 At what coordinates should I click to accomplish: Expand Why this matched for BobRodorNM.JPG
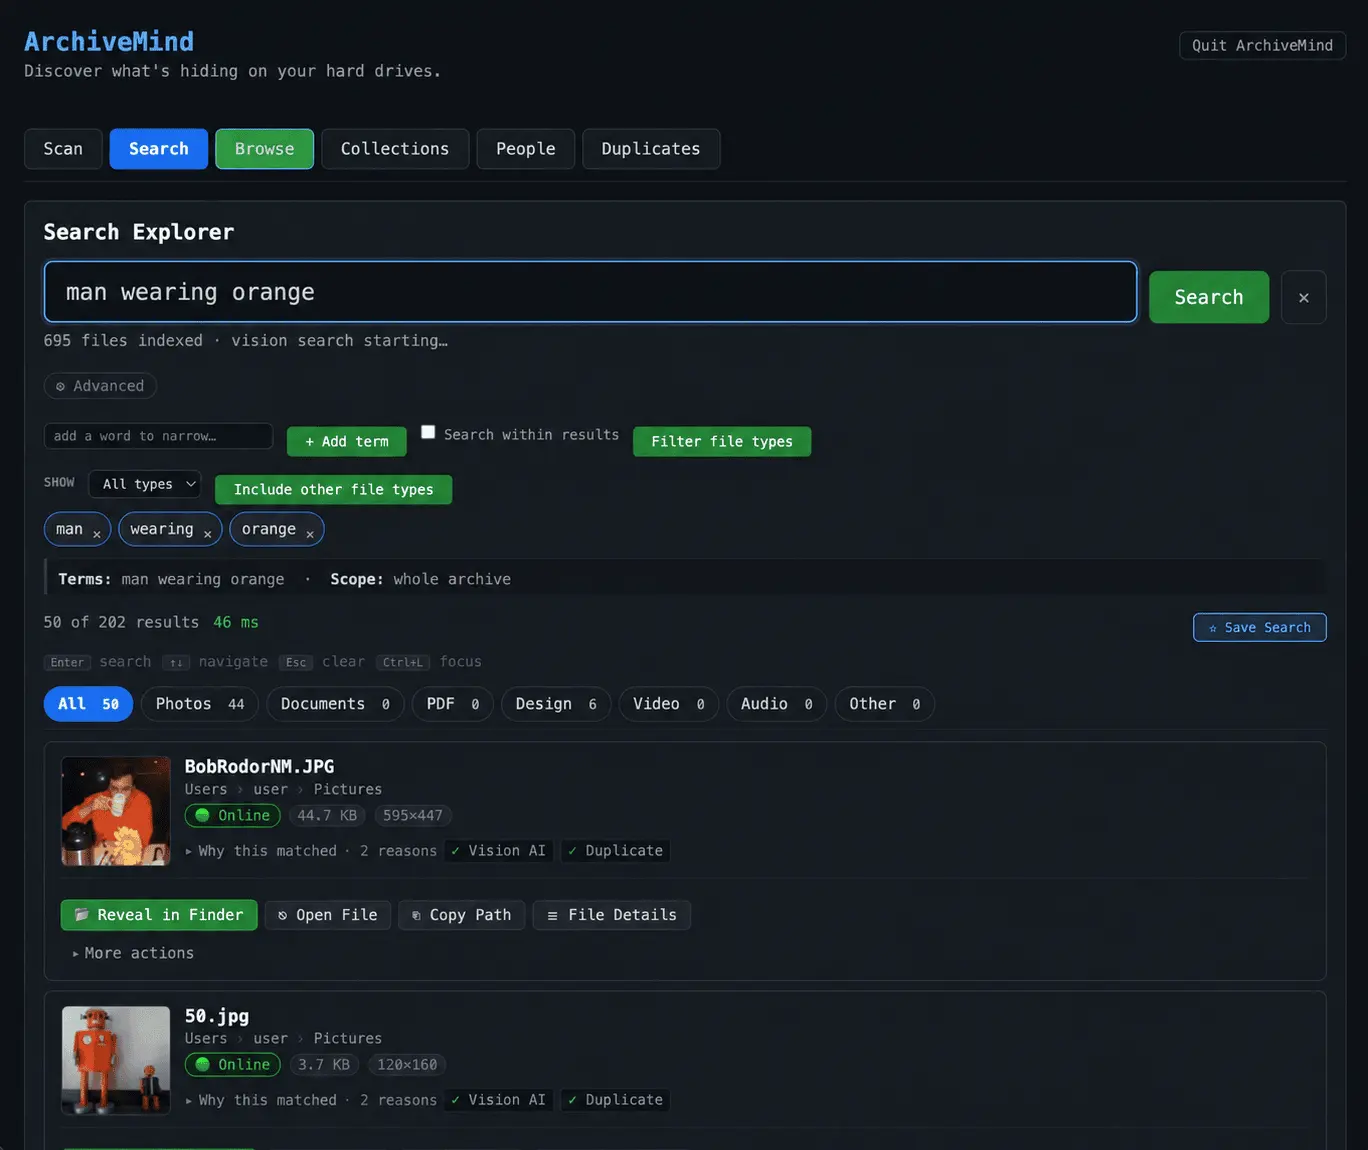312,851
